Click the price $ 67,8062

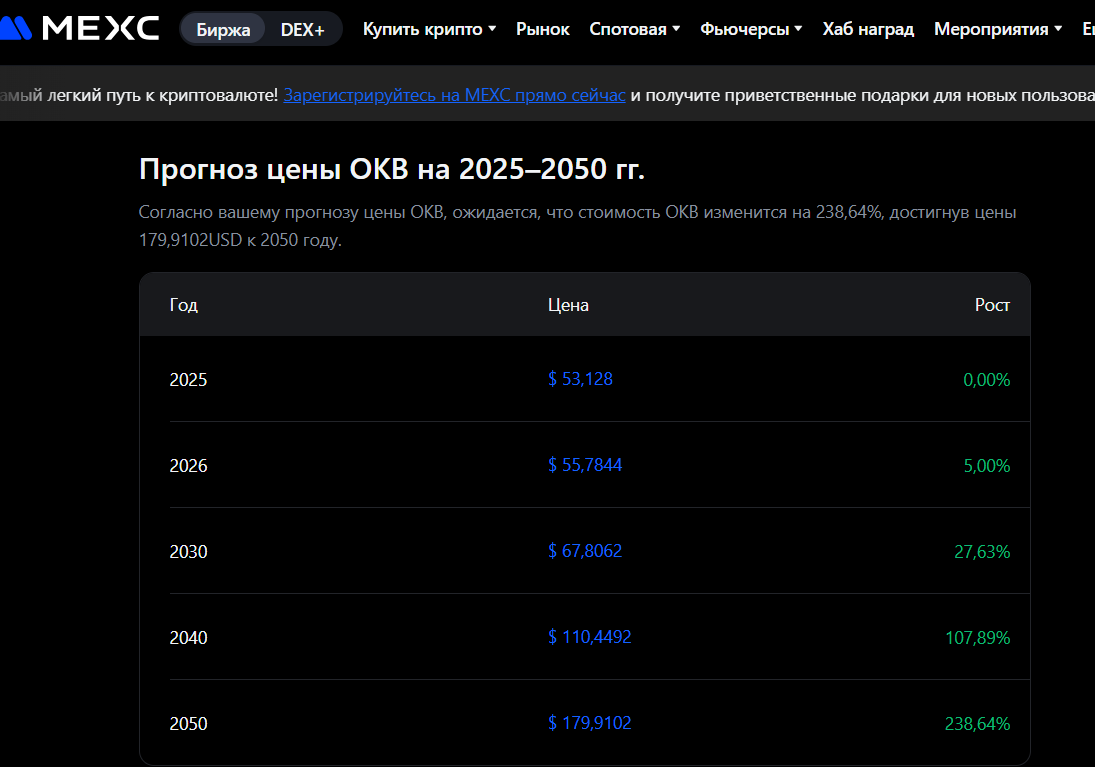585,550
